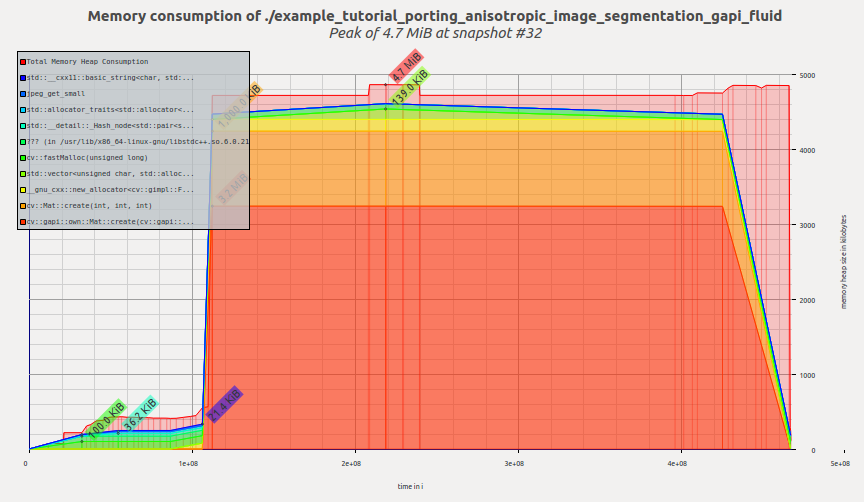Click the 'time in i' axis label
This screenshot has width=864, height=502.
pyautogui.click(x=410, y=486)
